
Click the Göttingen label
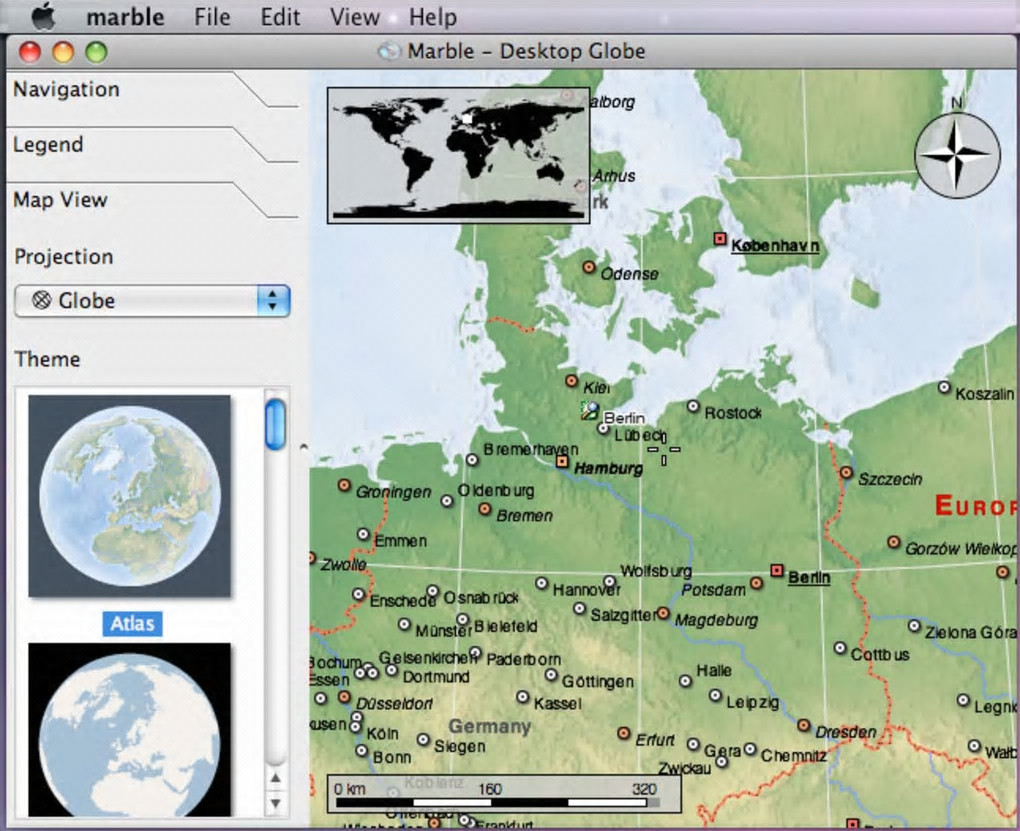(598, 681)
